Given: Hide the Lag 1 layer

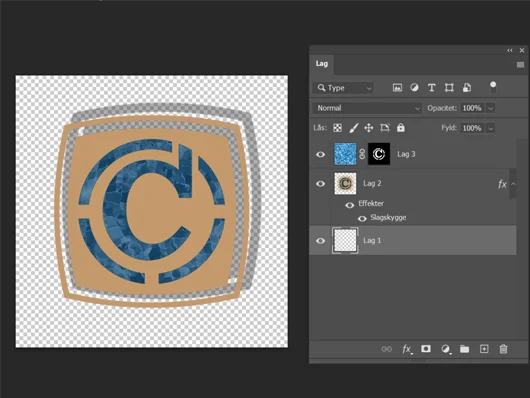Looking at the screenshot, I should (320, 241).
